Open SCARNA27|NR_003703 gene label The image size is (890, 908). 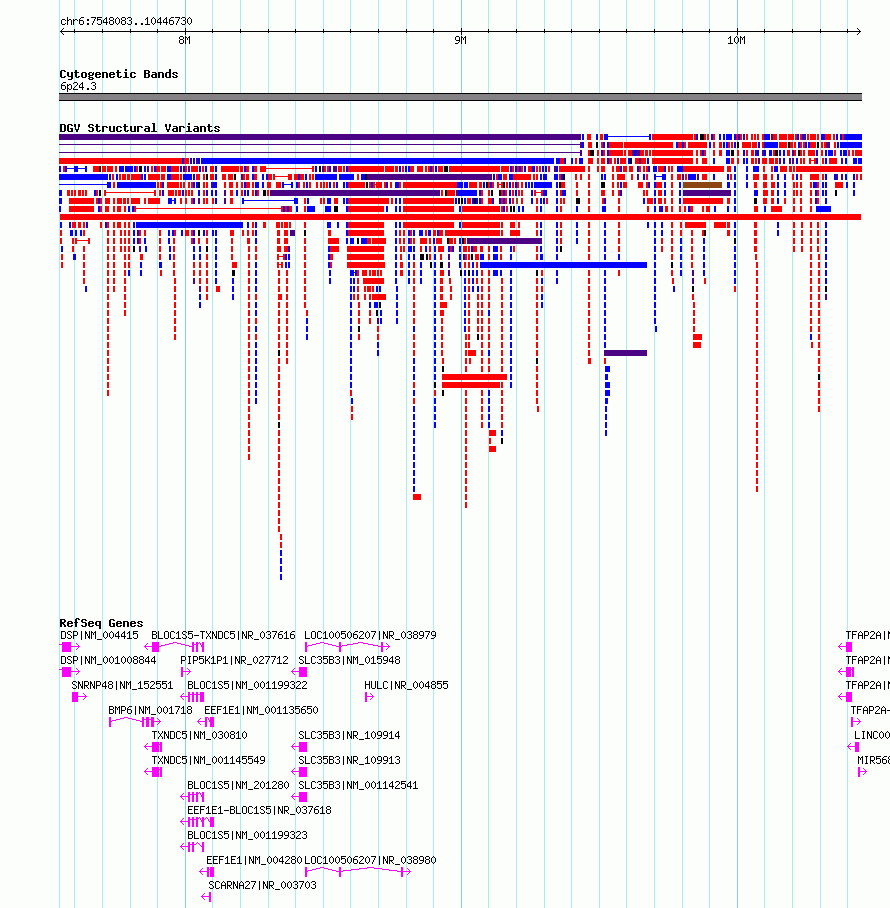click(x=262, y=885)
